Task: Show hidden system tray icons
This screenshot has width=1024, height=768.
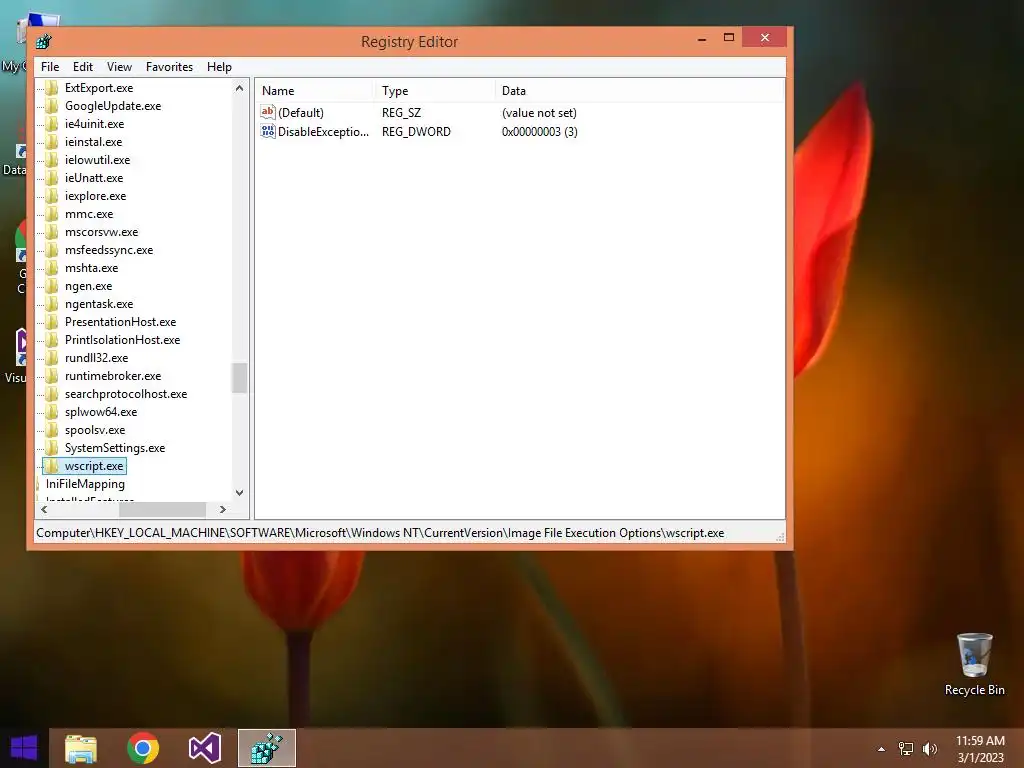Action: click(x=881, y=749)
